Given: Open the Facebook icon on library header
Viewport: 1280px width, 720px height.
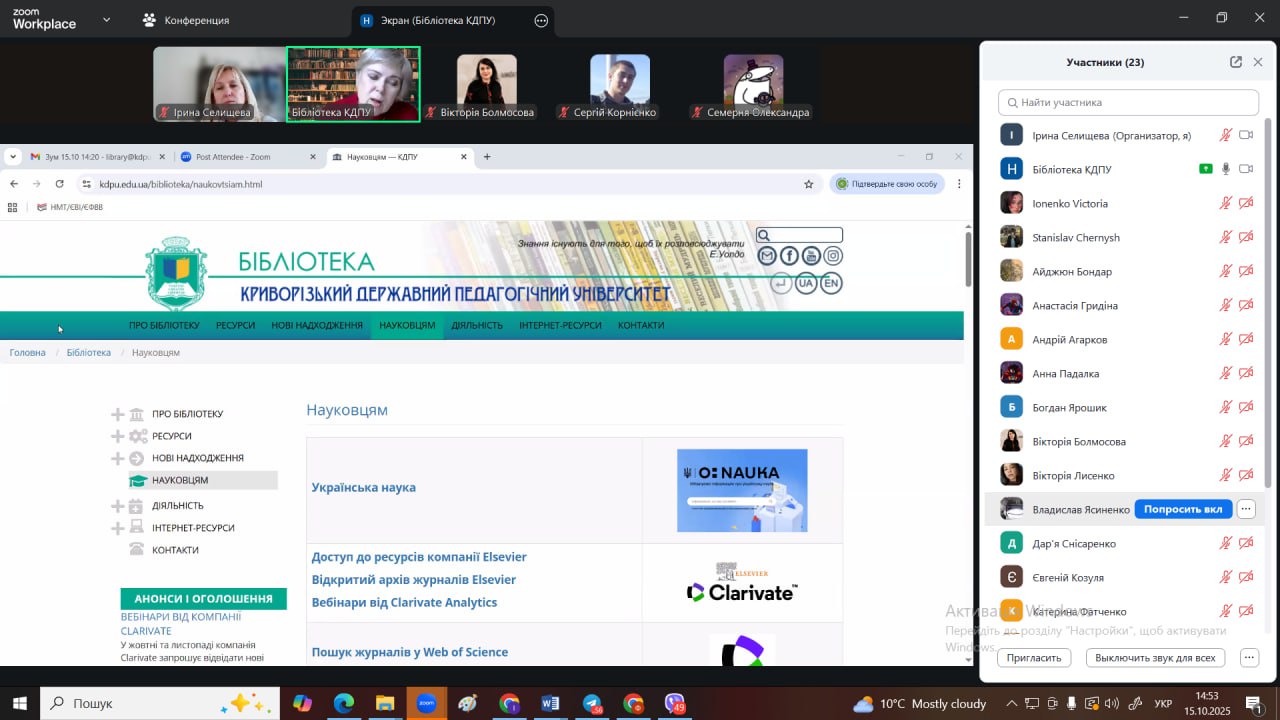Looking at the screenshot, I should [x=789, y=256].
